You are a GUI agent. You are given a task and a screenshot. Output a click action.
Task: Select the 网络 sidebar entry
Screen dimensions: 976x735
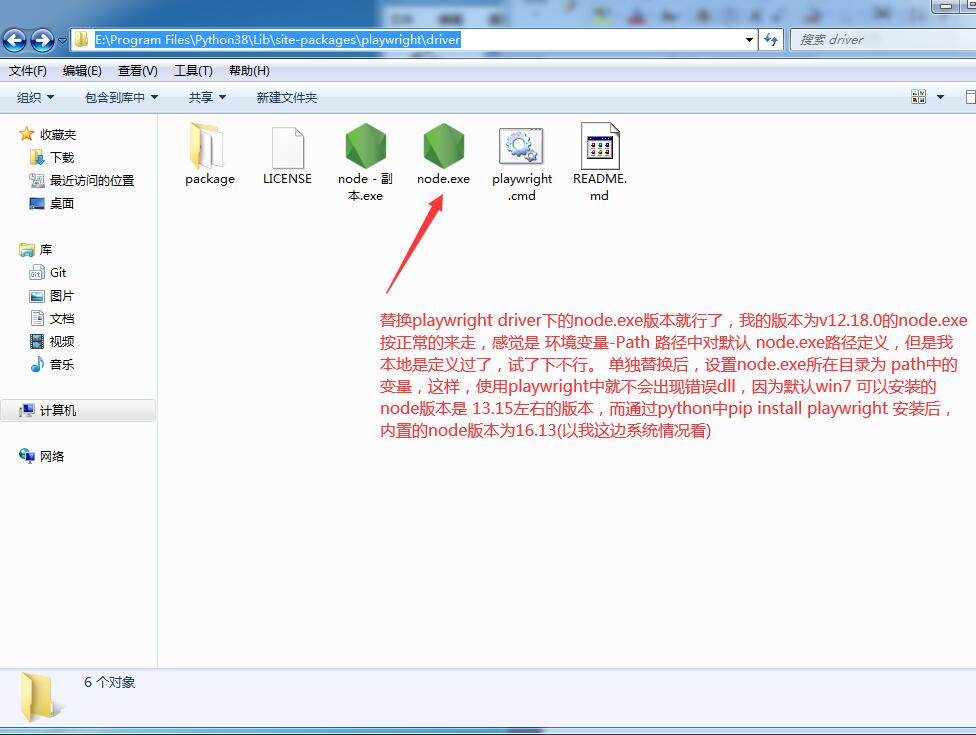click(x=52, y=457)
